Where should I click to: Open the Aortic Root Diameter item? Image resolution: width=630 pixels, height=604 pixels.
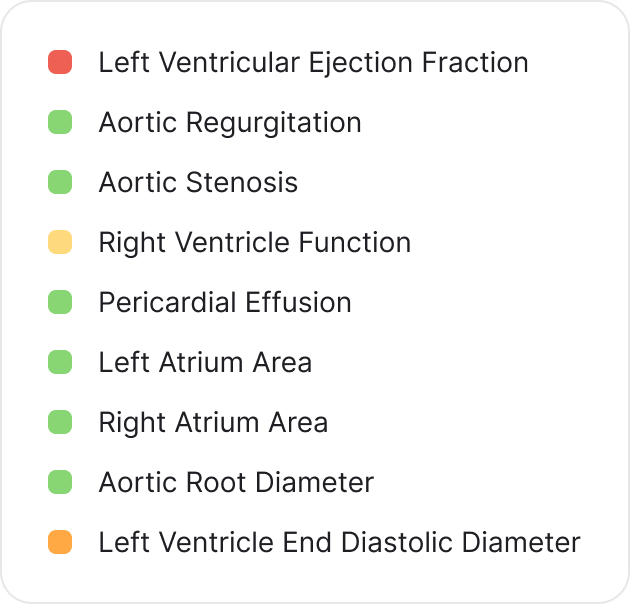click(x=236, y=482)
